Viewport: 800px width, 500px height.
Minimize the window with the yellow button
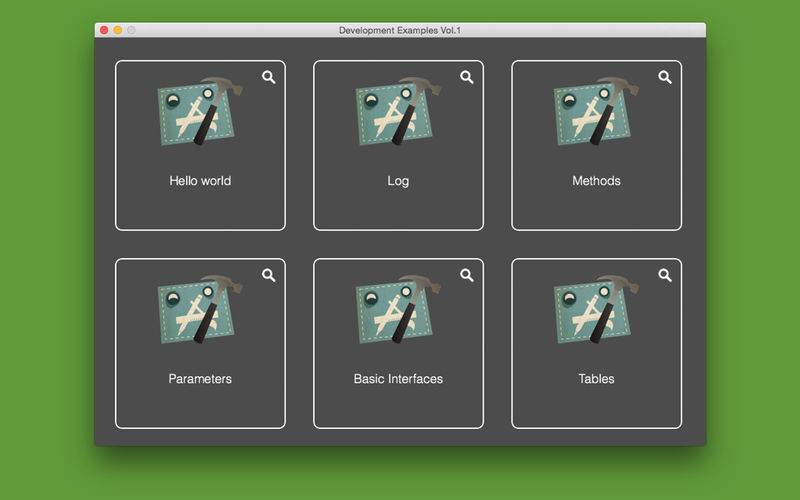pos(118,30)
